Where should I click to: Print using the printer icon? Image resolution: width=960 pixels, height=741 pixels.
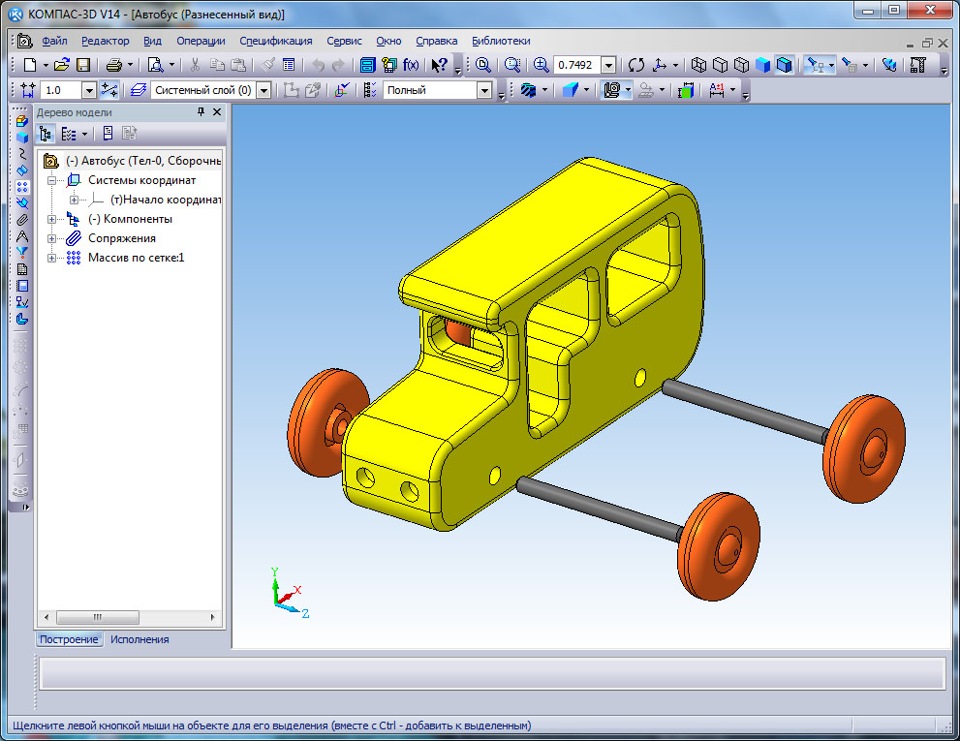coord(114,65)
